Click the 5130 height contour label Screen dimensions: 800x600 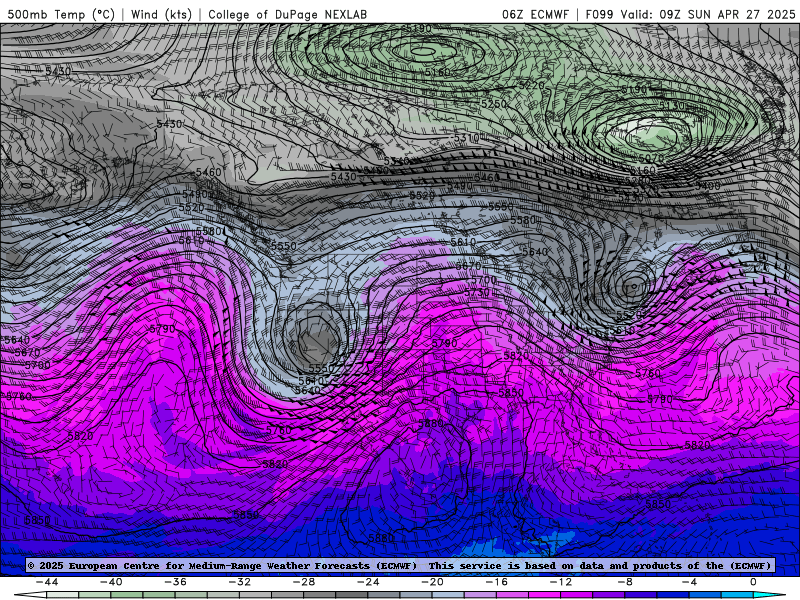(672, 106)
